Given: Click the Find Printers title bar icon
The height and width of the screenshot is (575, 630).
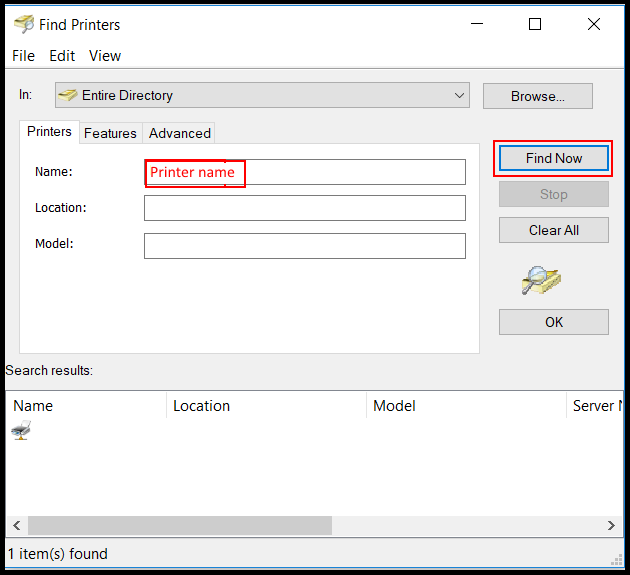Looking at the screenshot, I should pos(24,24).
